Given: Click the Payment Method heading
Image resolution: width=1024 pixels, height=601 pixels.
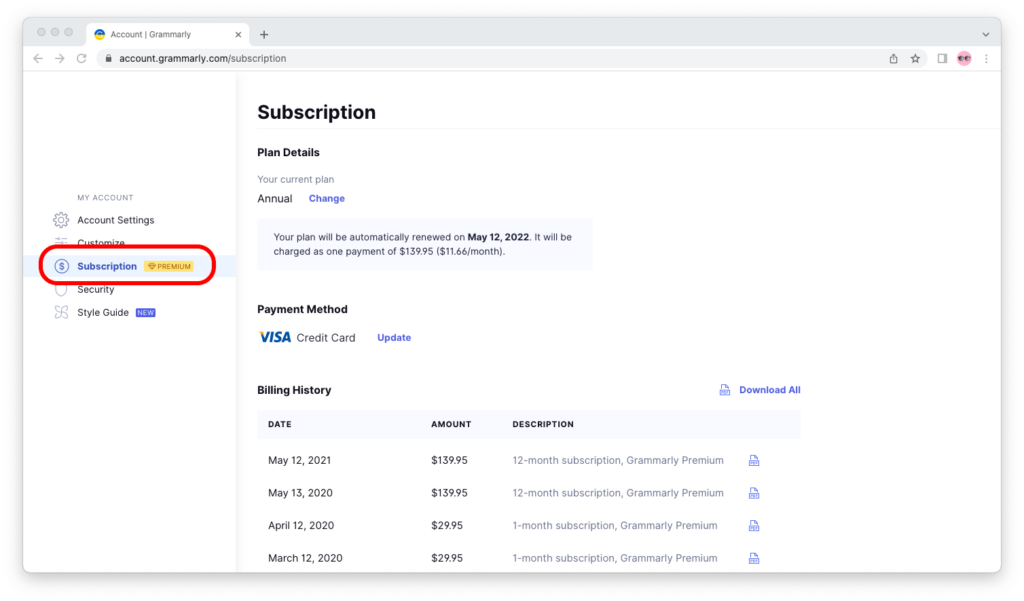Looking at the screenshot, I should point(302,310).
